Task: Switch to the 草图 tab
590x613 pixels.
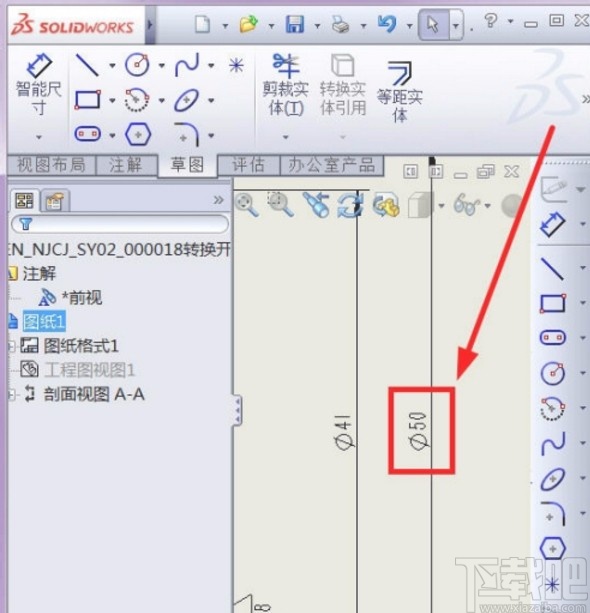Action: (187, 165)
